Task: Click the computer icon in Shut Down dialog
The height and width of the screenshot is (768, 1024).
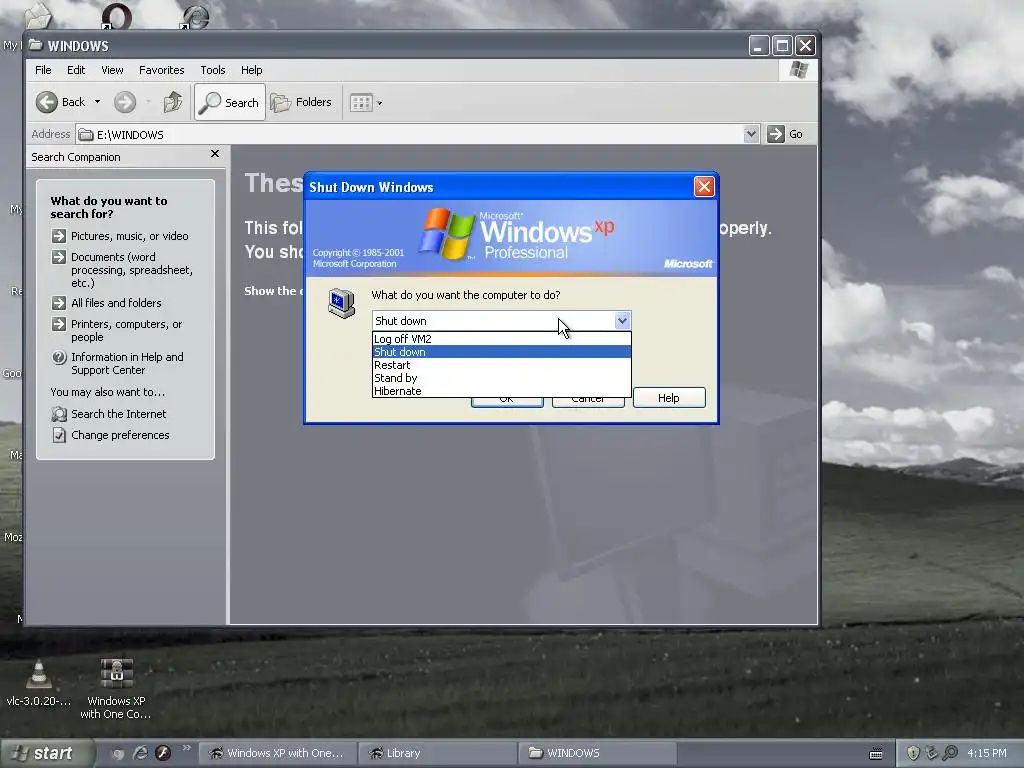Action: click(x=342, y=304)
